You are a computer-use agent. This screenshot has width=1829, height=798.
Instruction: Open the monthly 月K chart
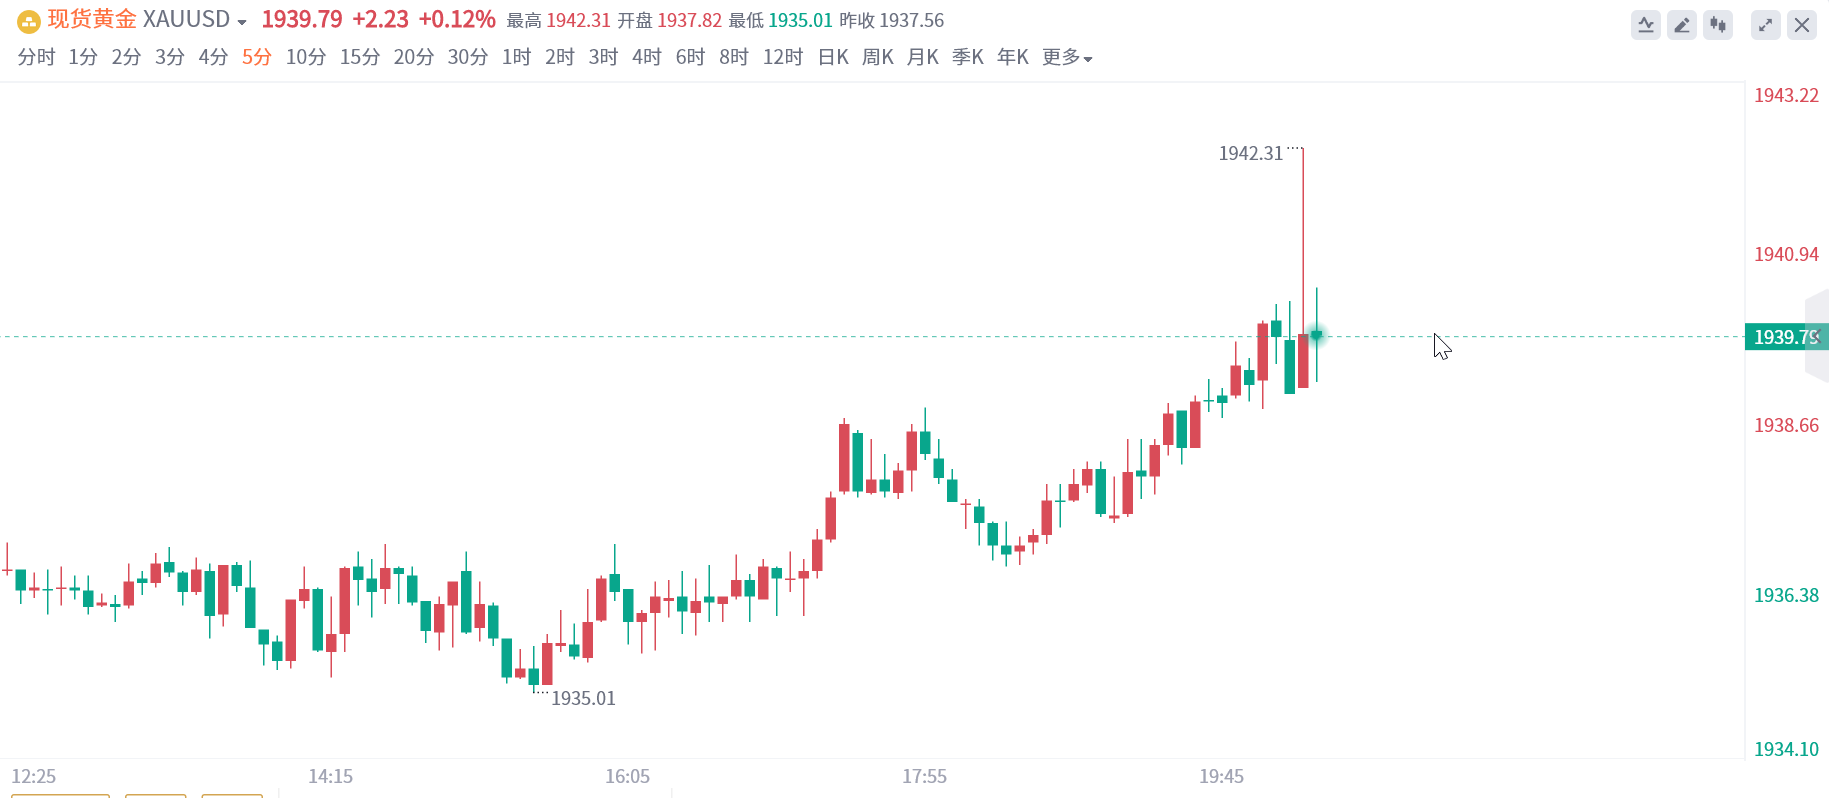(x=922, y=57)
